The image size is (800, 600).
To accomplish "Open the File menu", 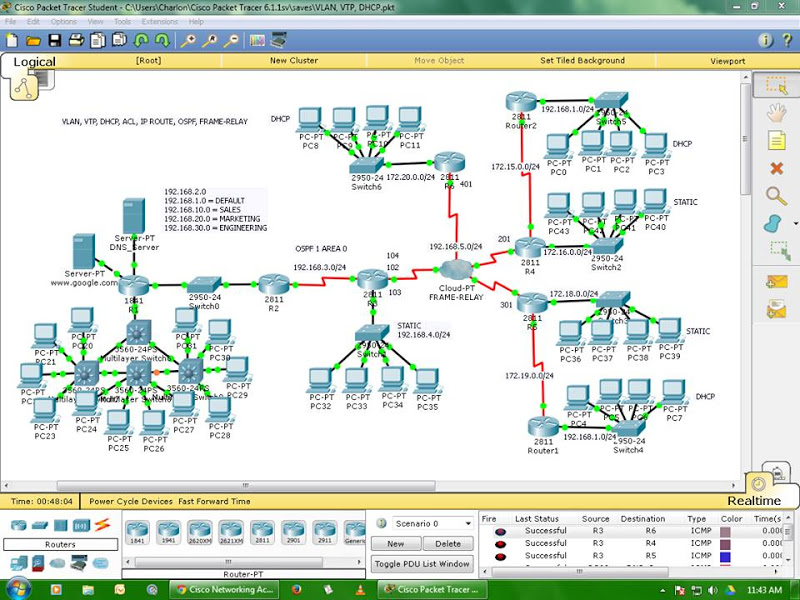I will [10, 21].
